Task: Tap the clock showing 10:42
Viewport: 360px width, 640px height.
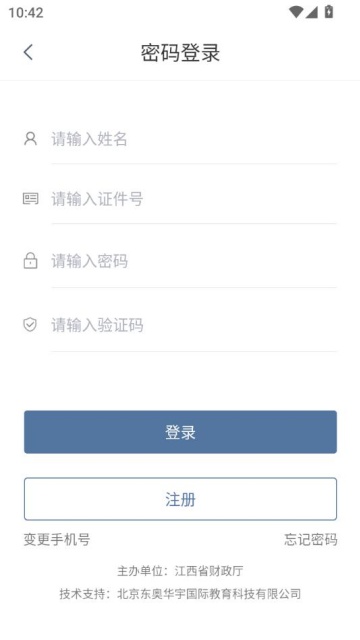Action: click(26, 13)
